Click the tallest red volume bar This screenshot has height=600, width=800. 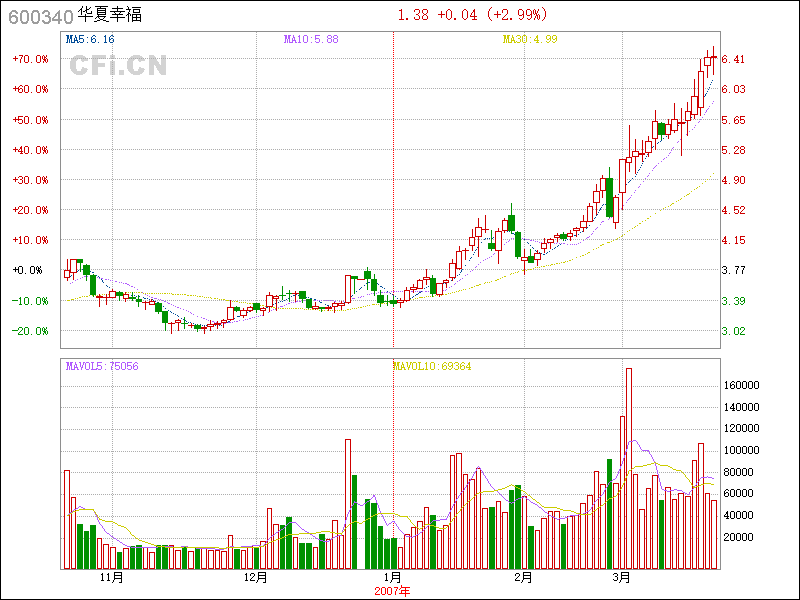click(628, 470)
